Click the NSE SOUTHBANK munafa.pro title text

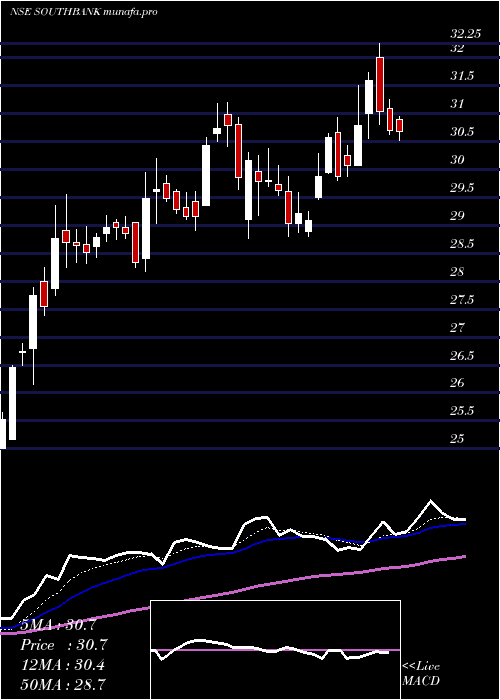click(83, 12)
